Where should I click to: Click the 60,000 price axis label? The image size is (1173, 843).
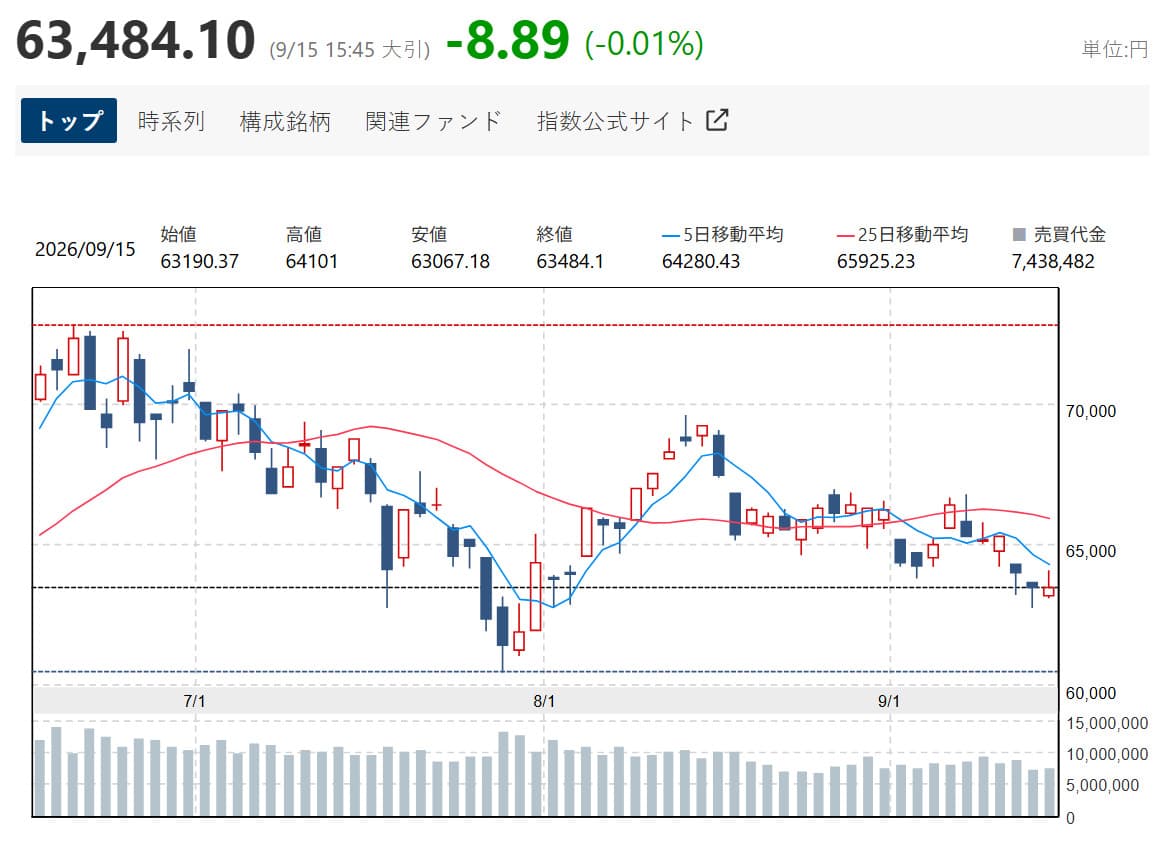coord(1091,693)
